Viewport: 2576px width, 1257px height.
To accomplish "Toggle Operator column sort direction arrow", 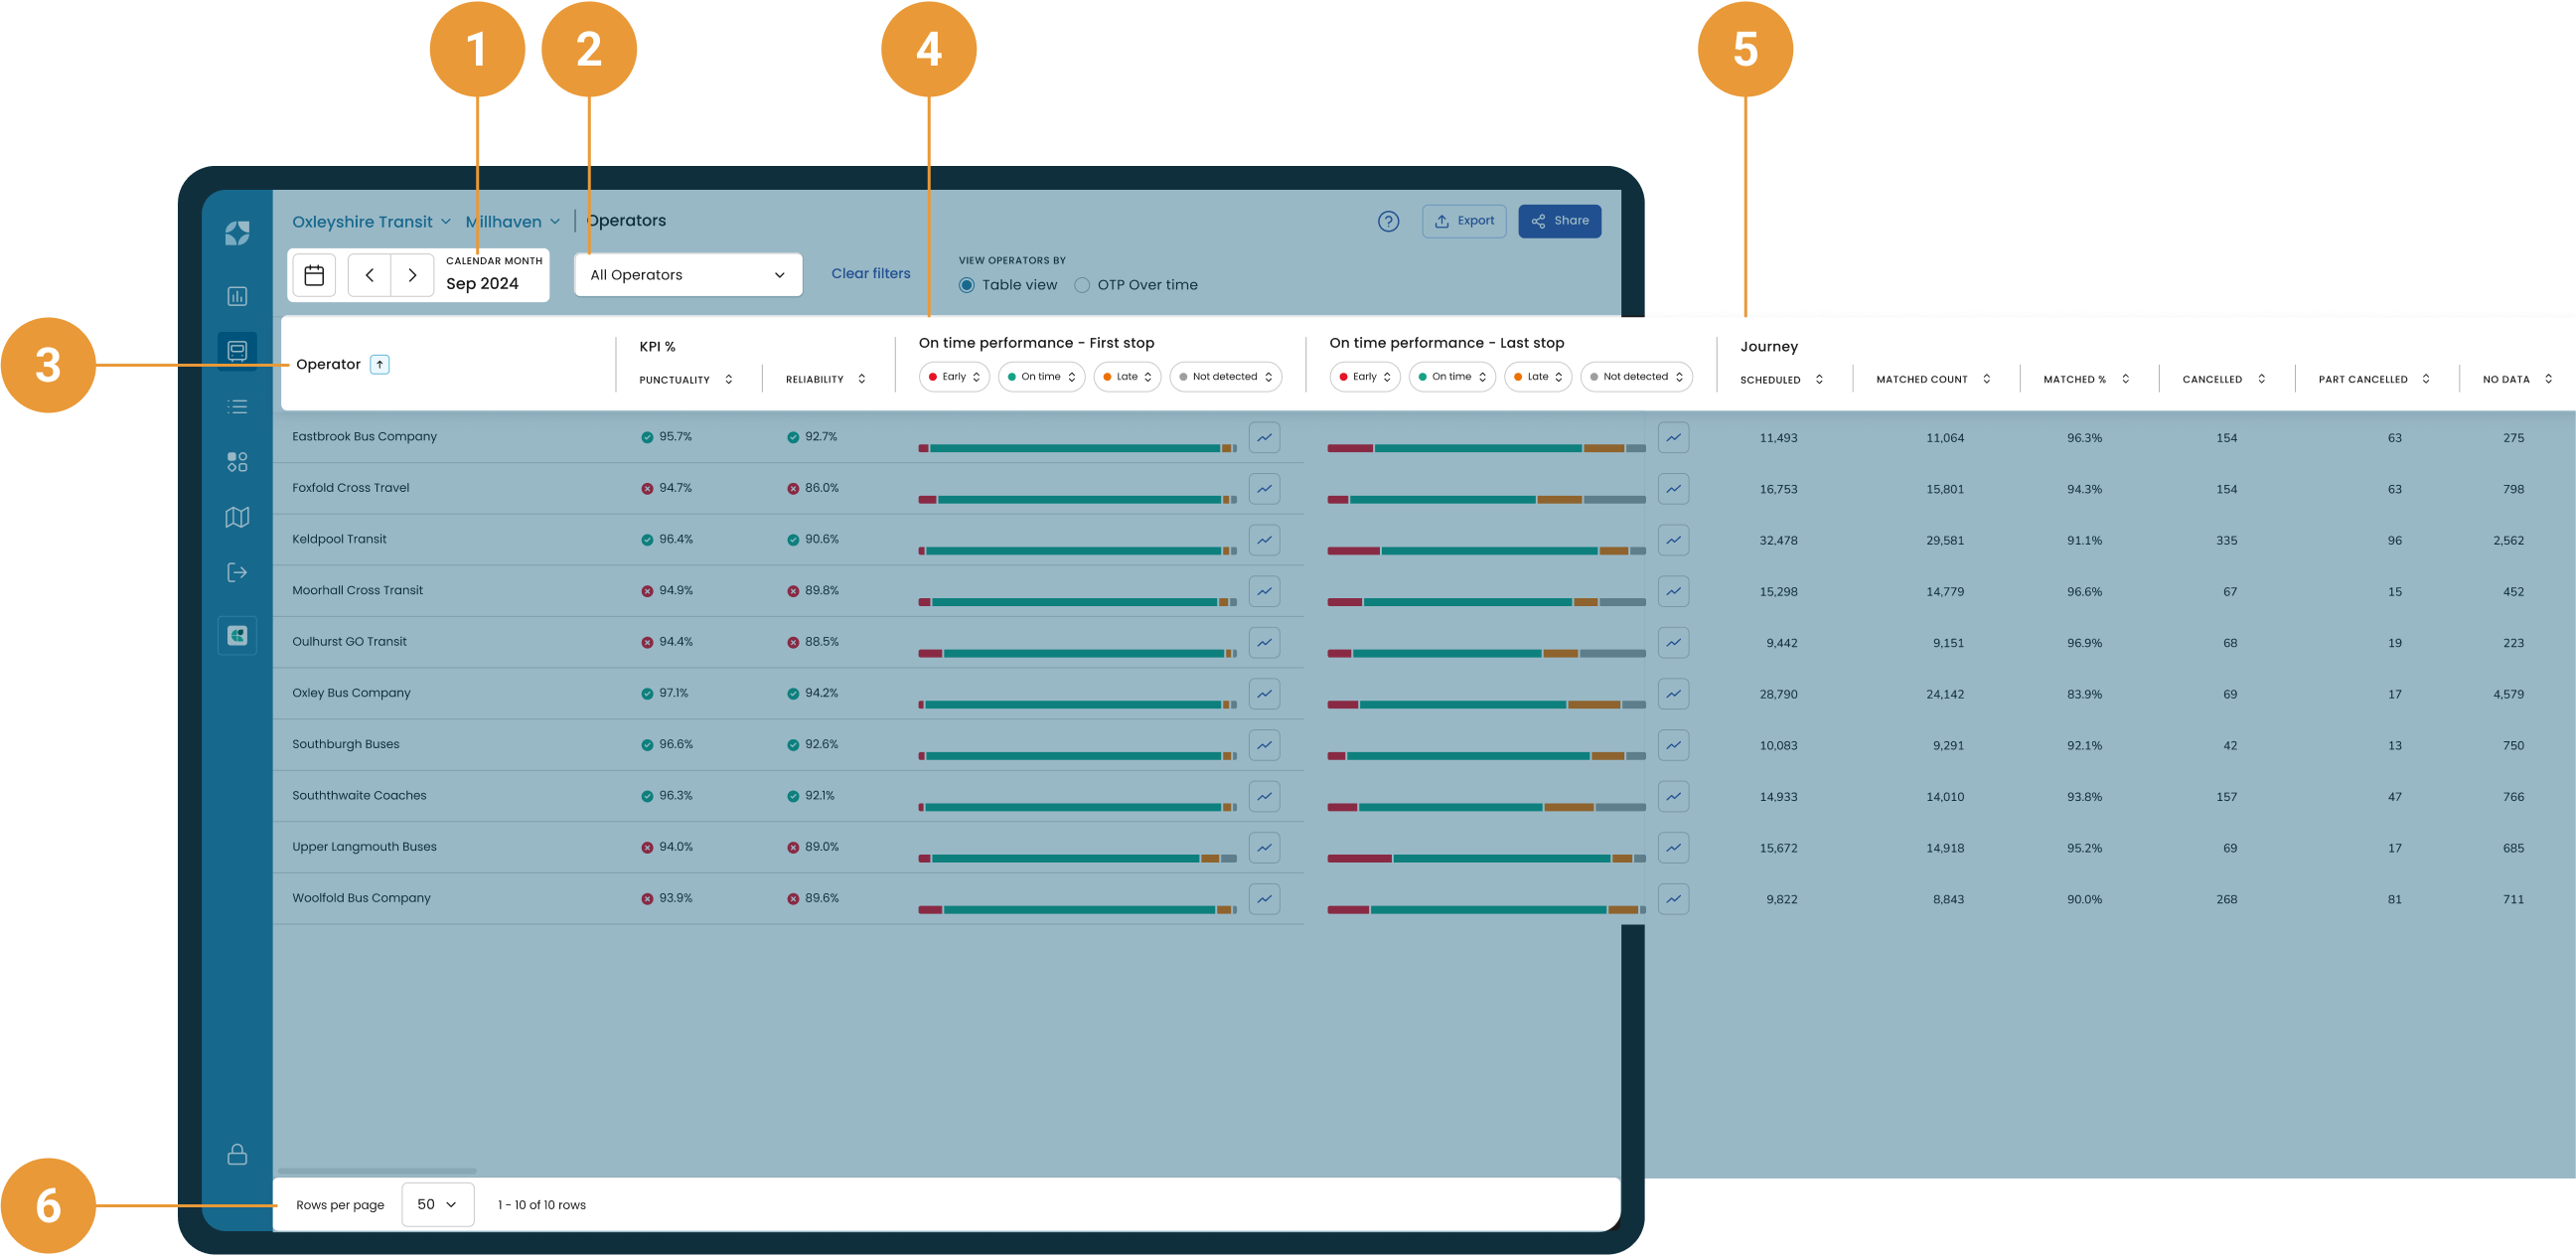I will pyautogui.click(x=380, y=365).
